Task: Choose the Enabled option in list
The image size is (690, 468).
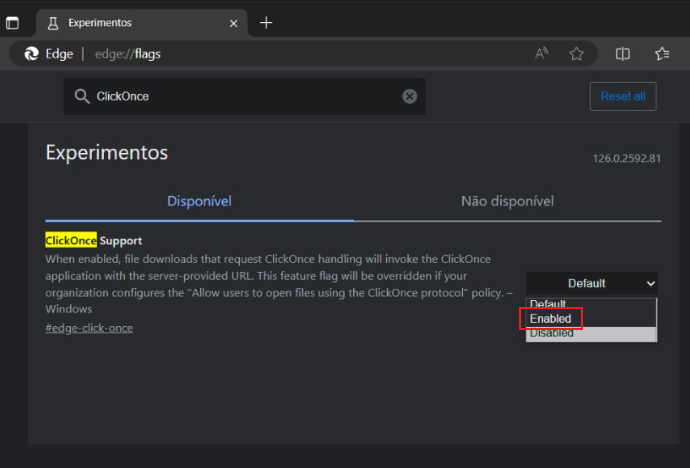Action: (x=591, y=318)
